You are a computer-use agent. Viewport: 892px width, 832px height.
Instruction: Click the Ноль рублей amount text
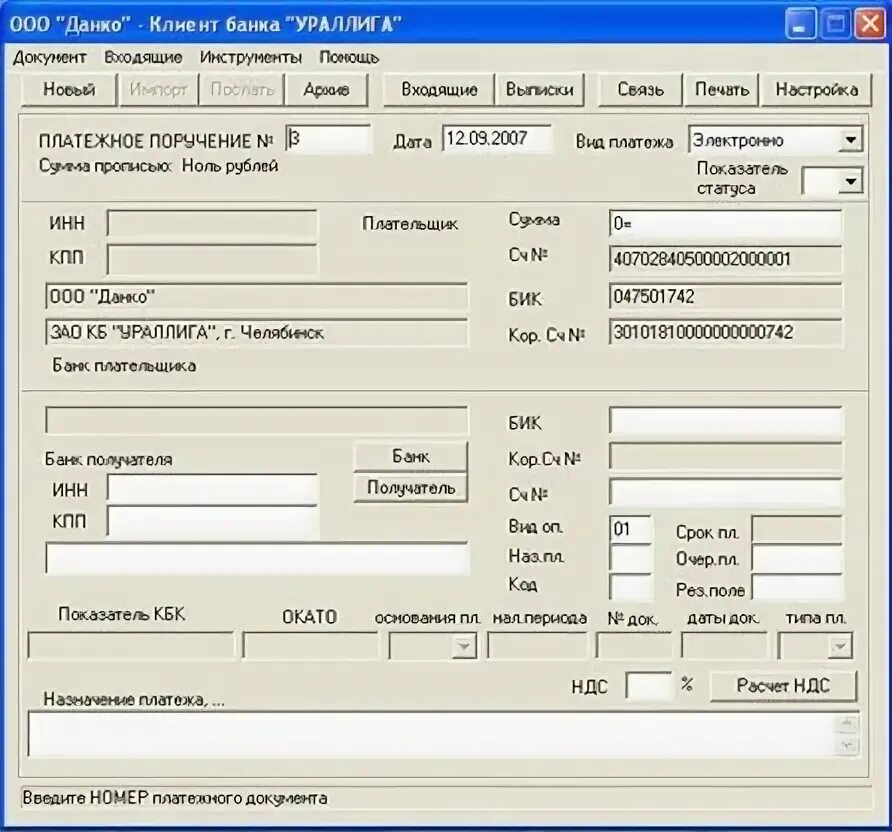click(x=230, y=166)
